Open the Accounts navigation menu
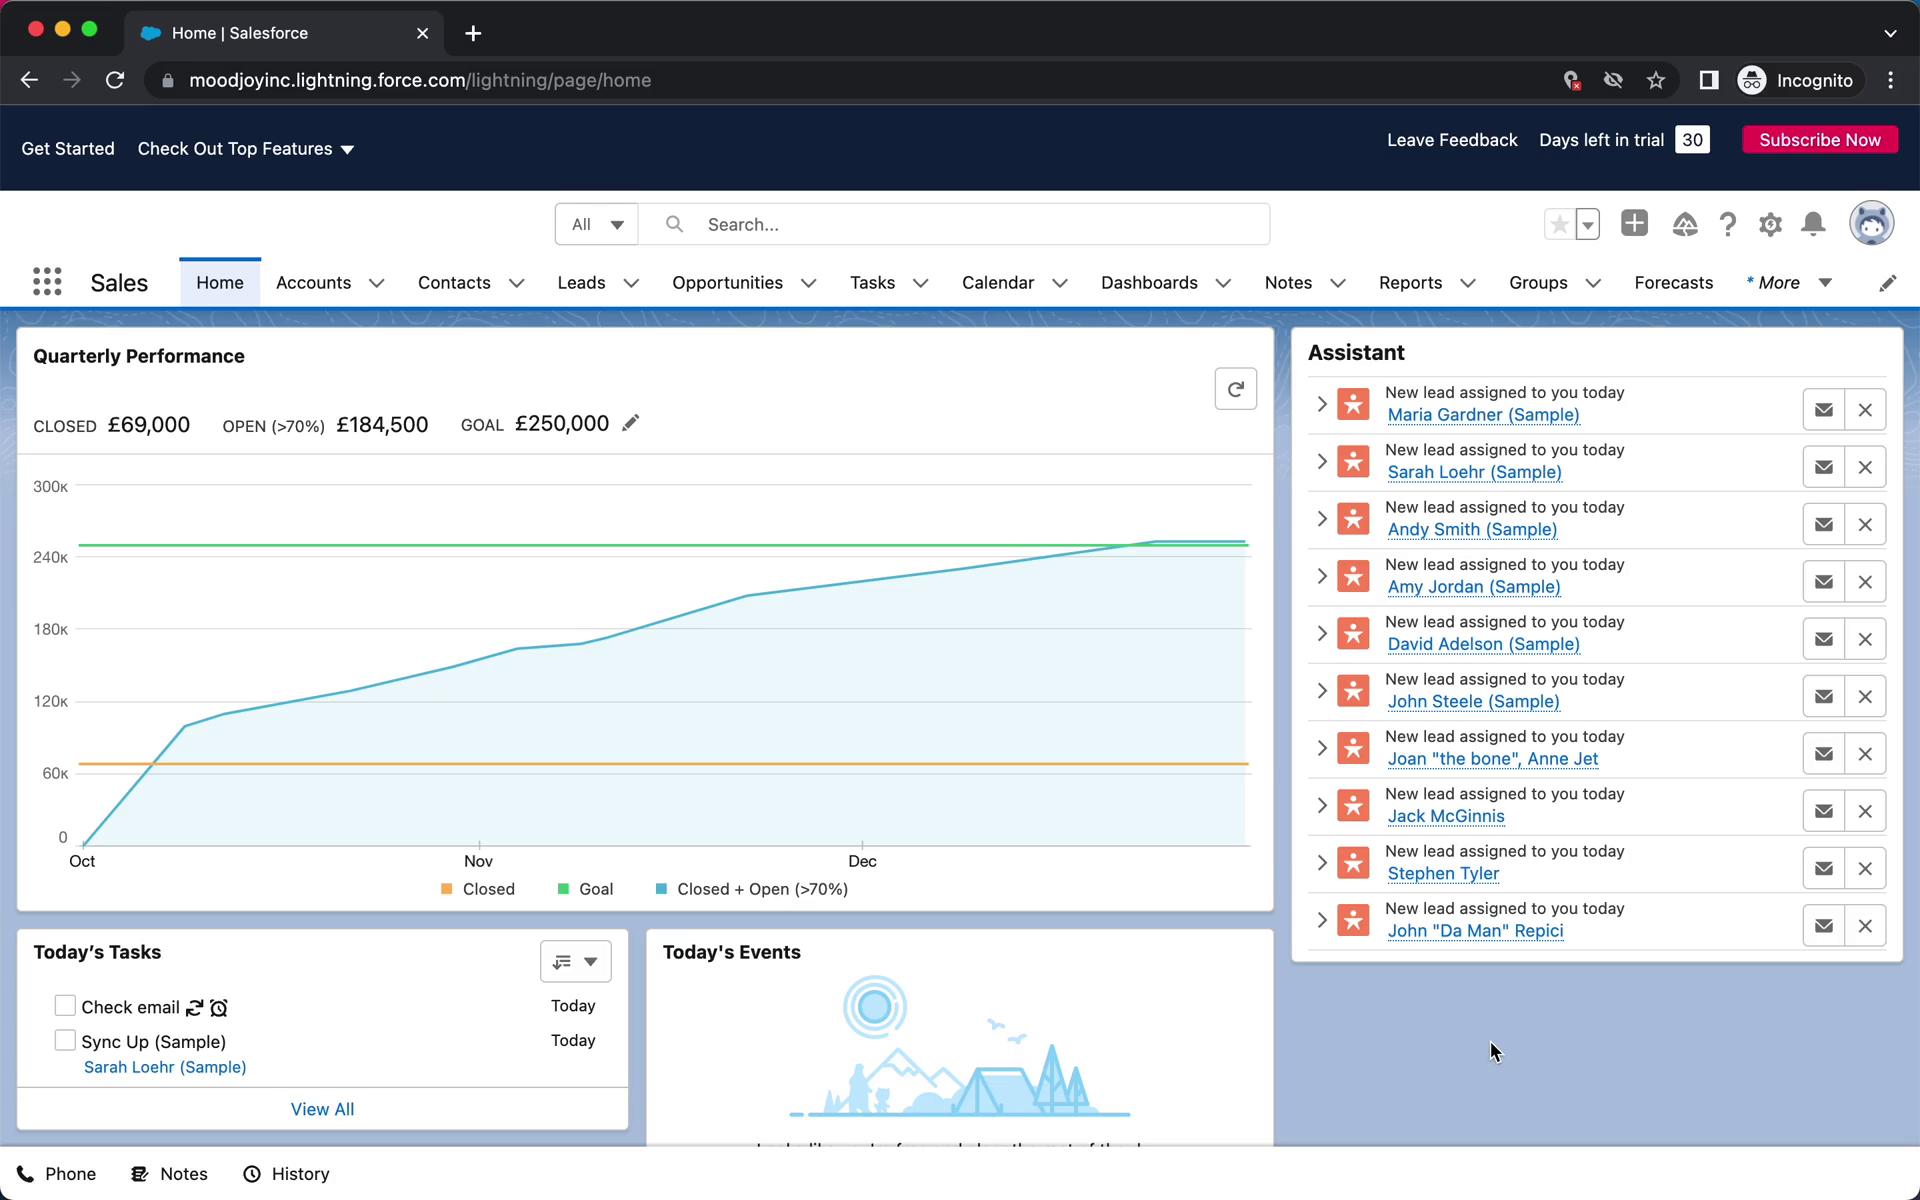Image resolution: width=1920 pixels, height=1200 pixels. (x=375, y=283)
